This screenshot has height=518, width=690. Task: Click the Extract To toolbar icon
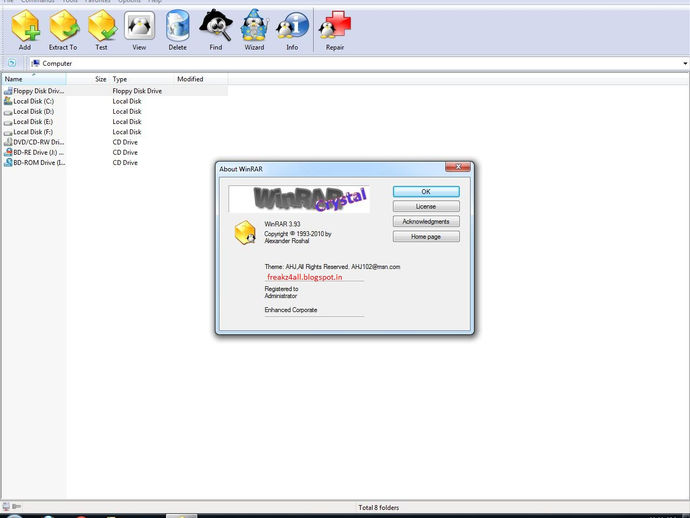click(63, 30)
